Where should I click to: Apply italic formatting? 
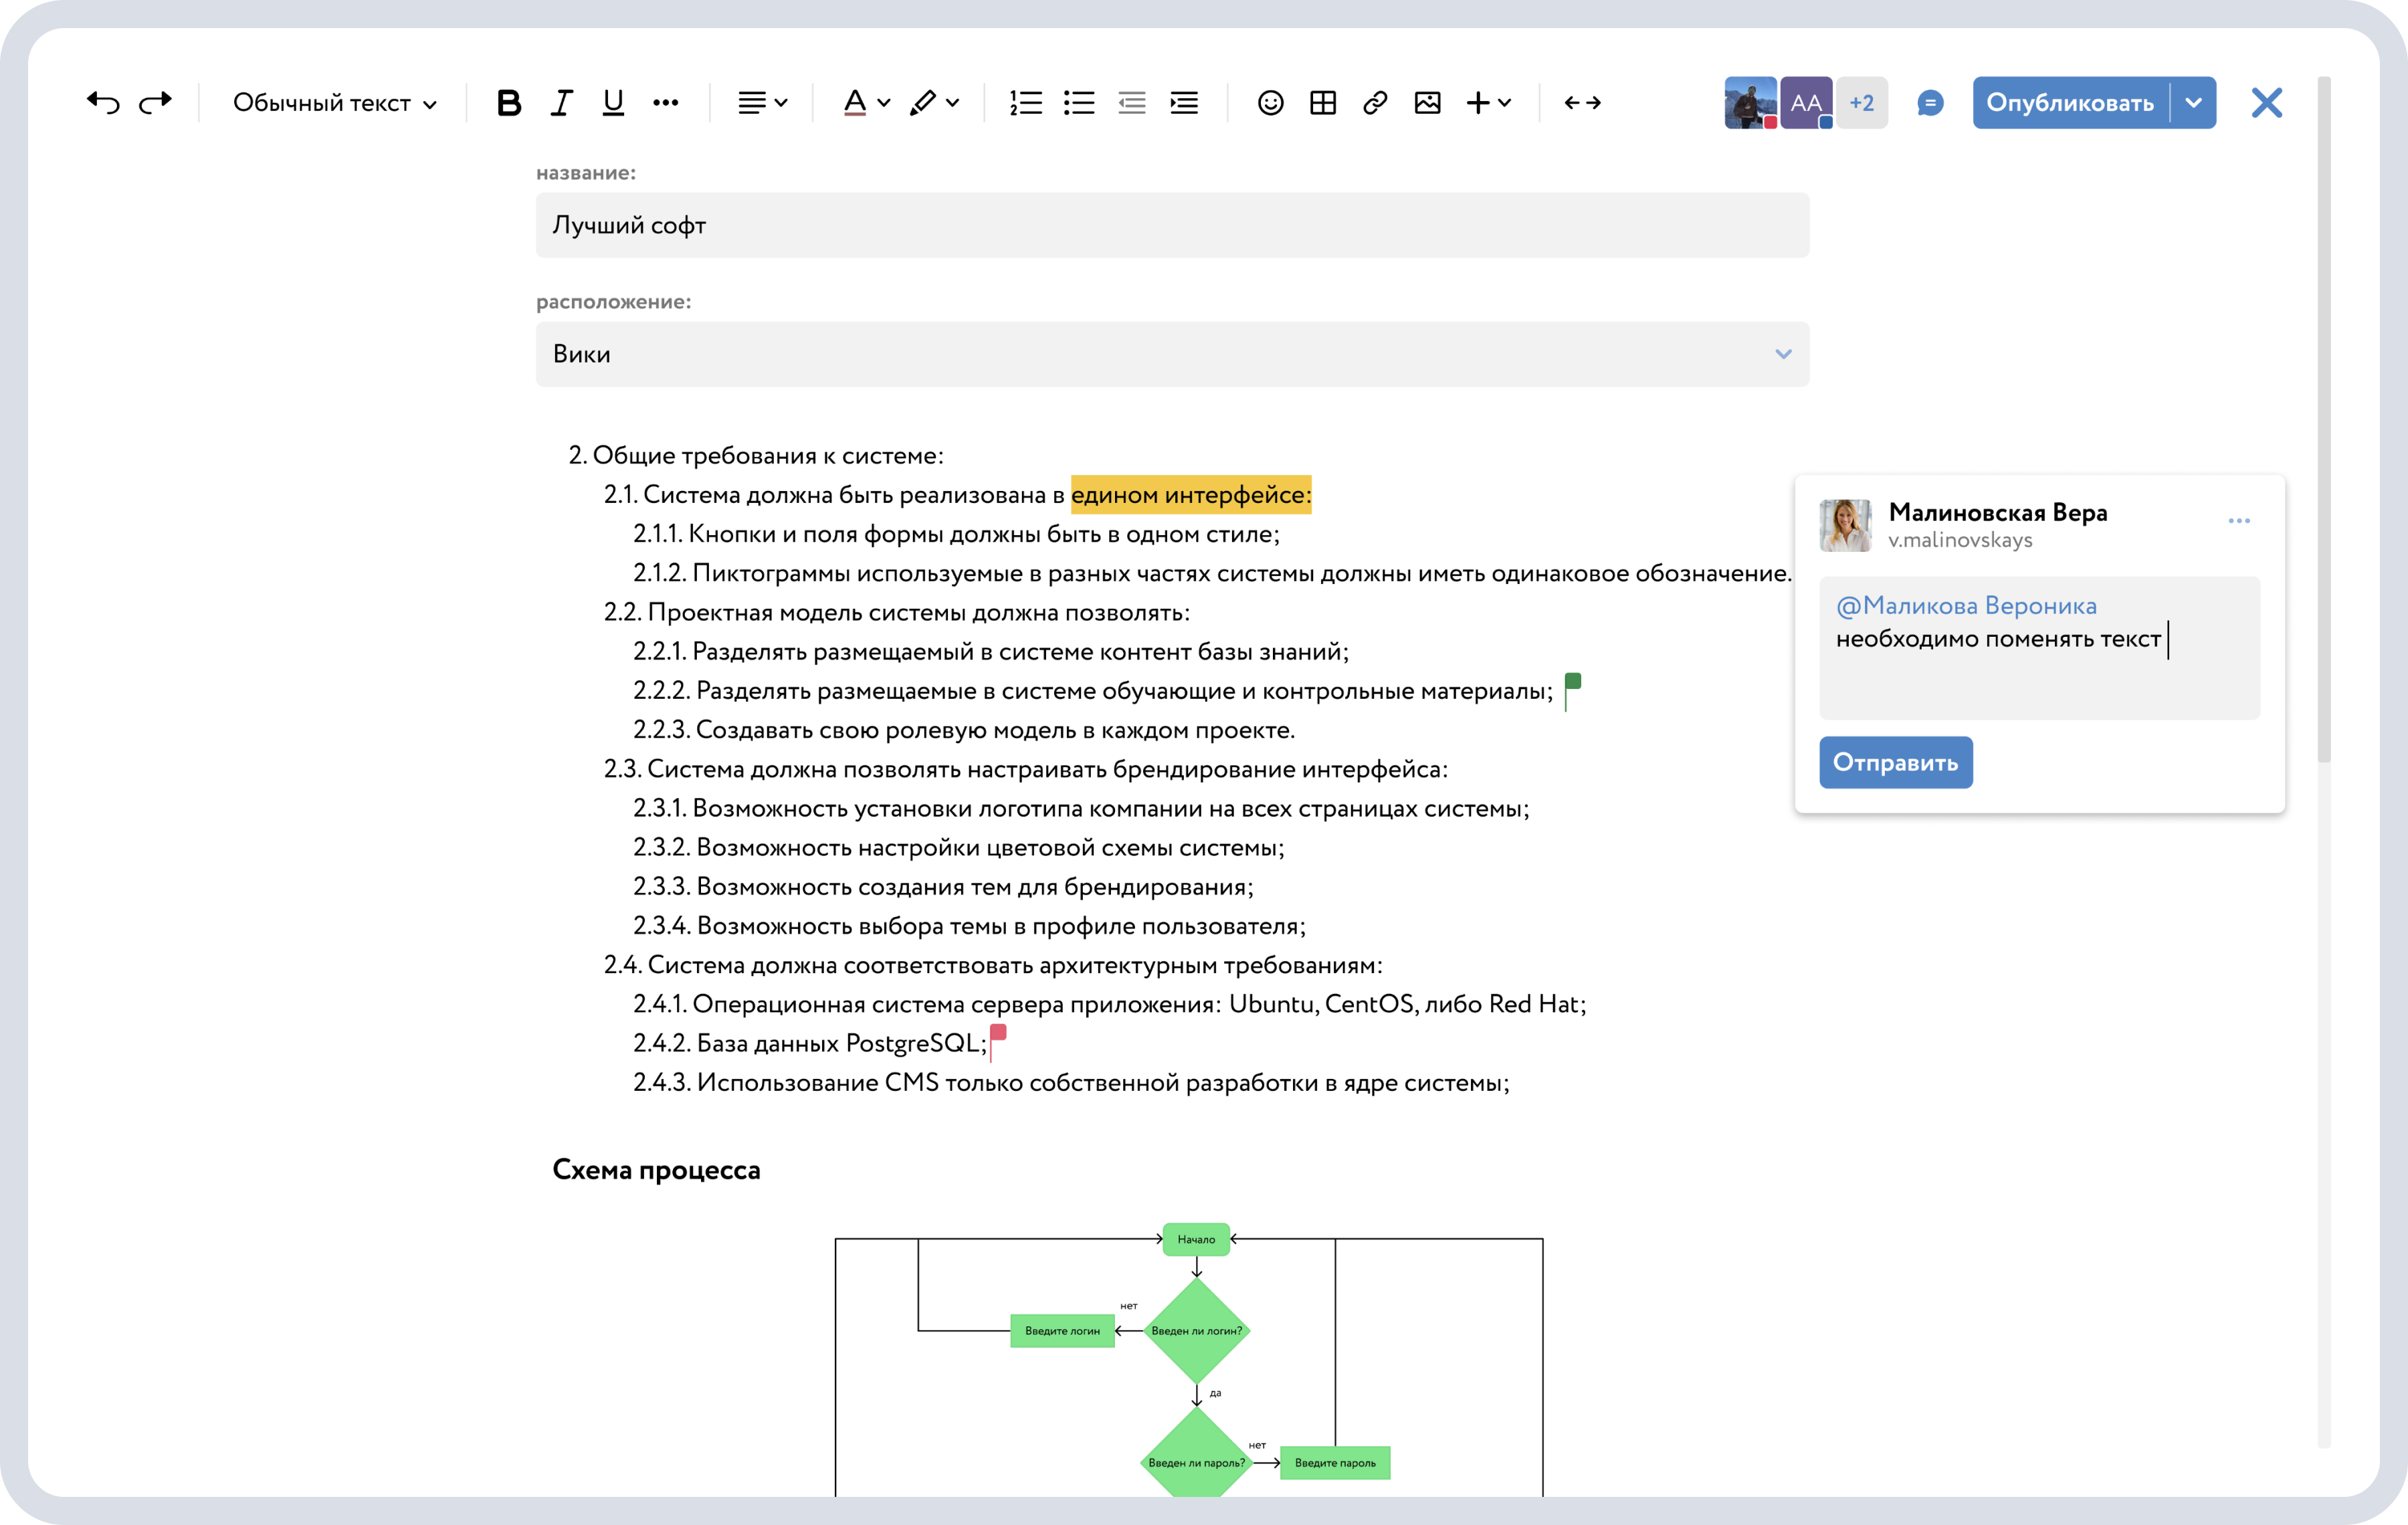(561, 102)
